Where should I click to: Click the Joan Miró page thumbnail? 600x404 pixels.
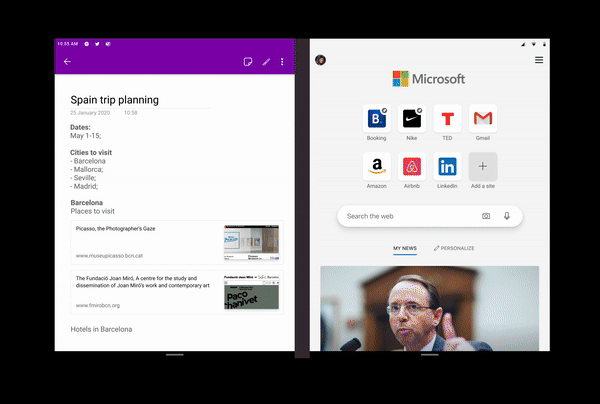[251, 292]
